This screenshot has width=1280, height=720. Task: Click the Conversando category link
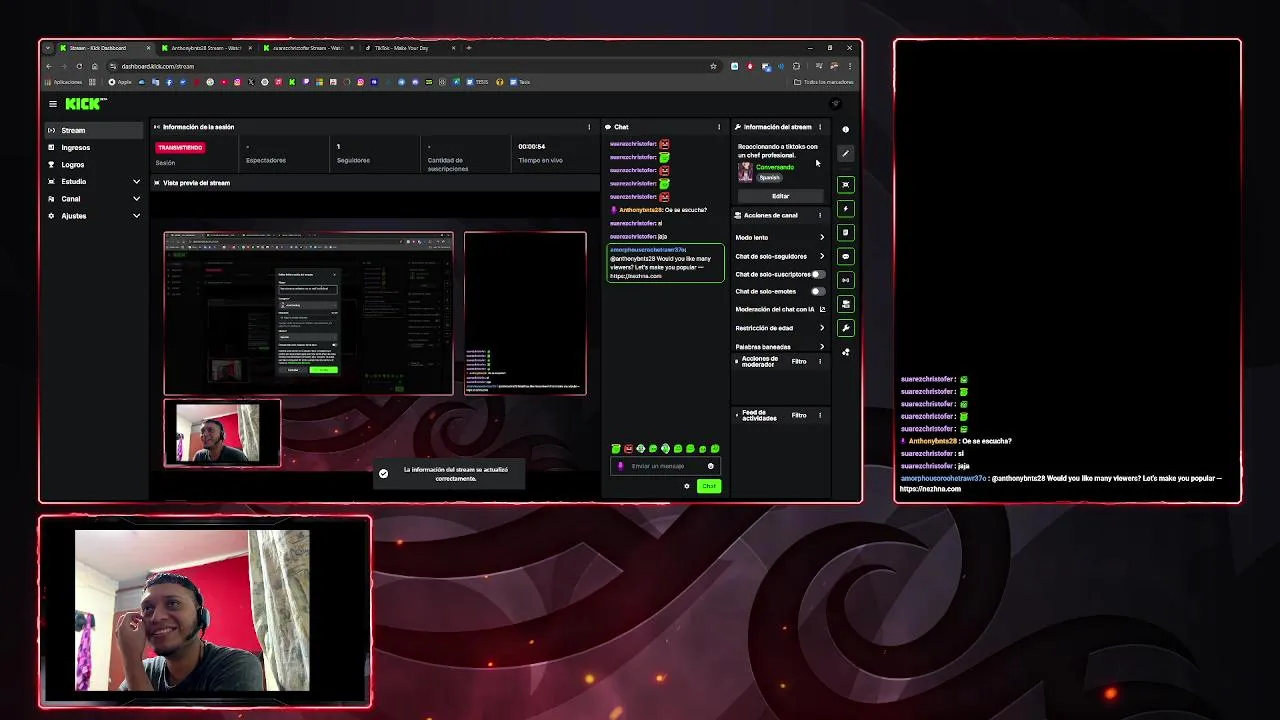pyautogui.click(x=775, y=167)
